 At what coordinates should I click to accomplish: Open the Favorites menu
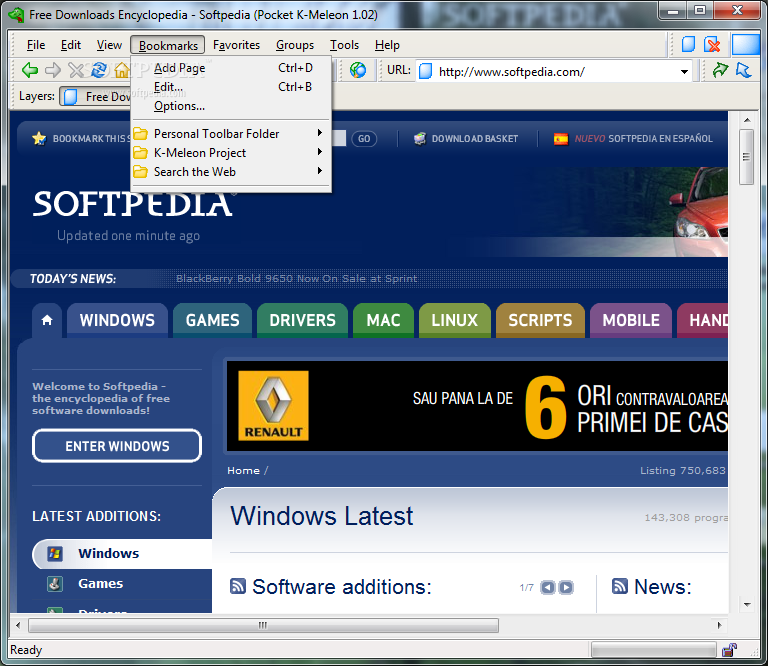[237, 45]
